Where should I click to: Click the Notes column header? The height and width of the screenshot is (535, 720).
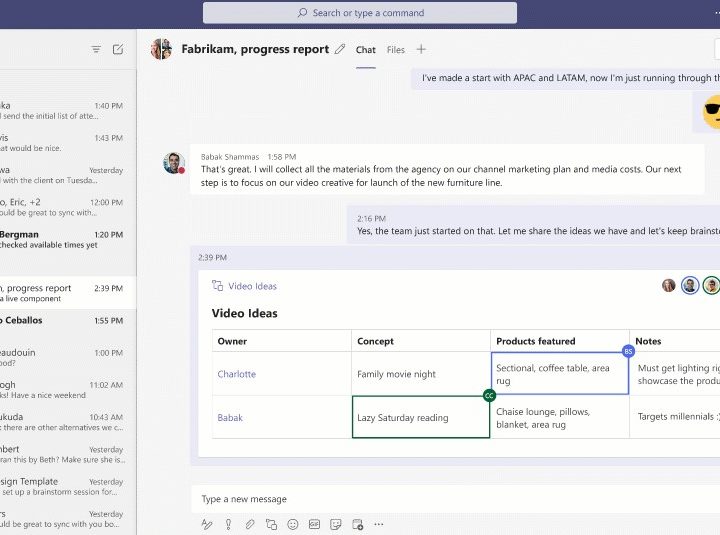pos(675,341)
